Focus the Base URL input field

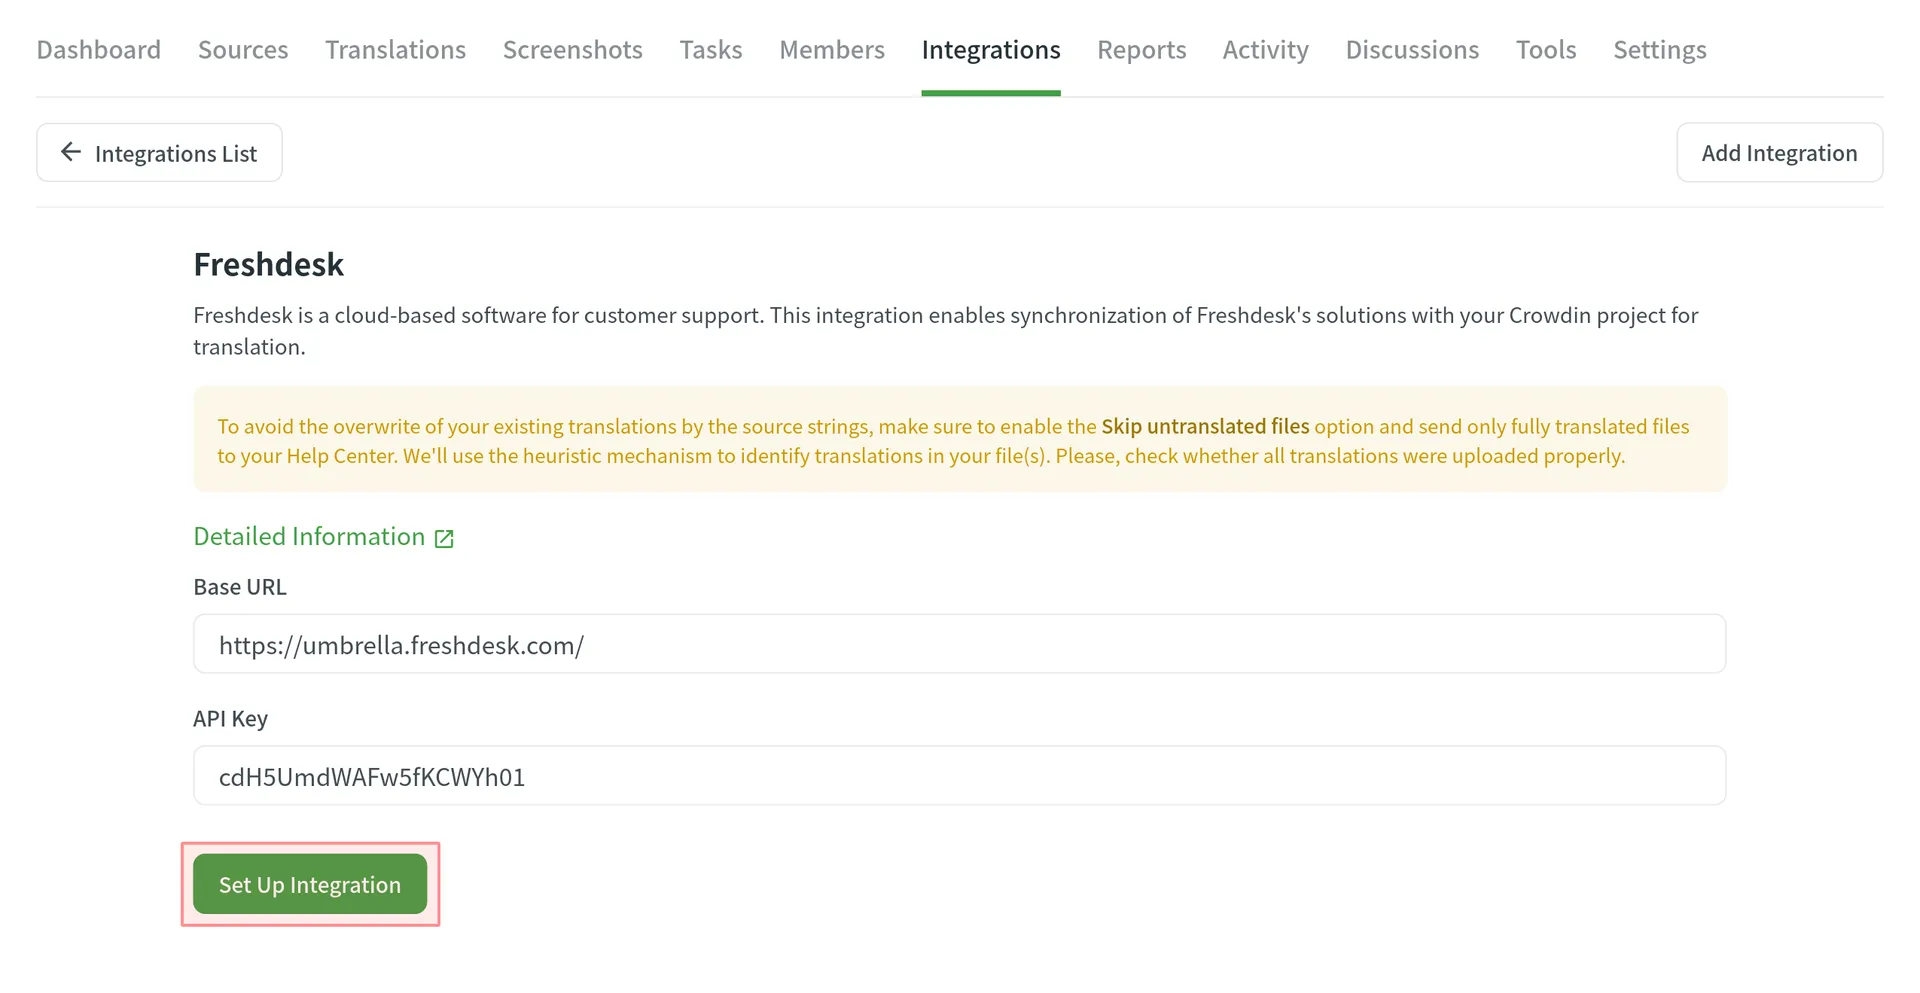coord(959,644)
